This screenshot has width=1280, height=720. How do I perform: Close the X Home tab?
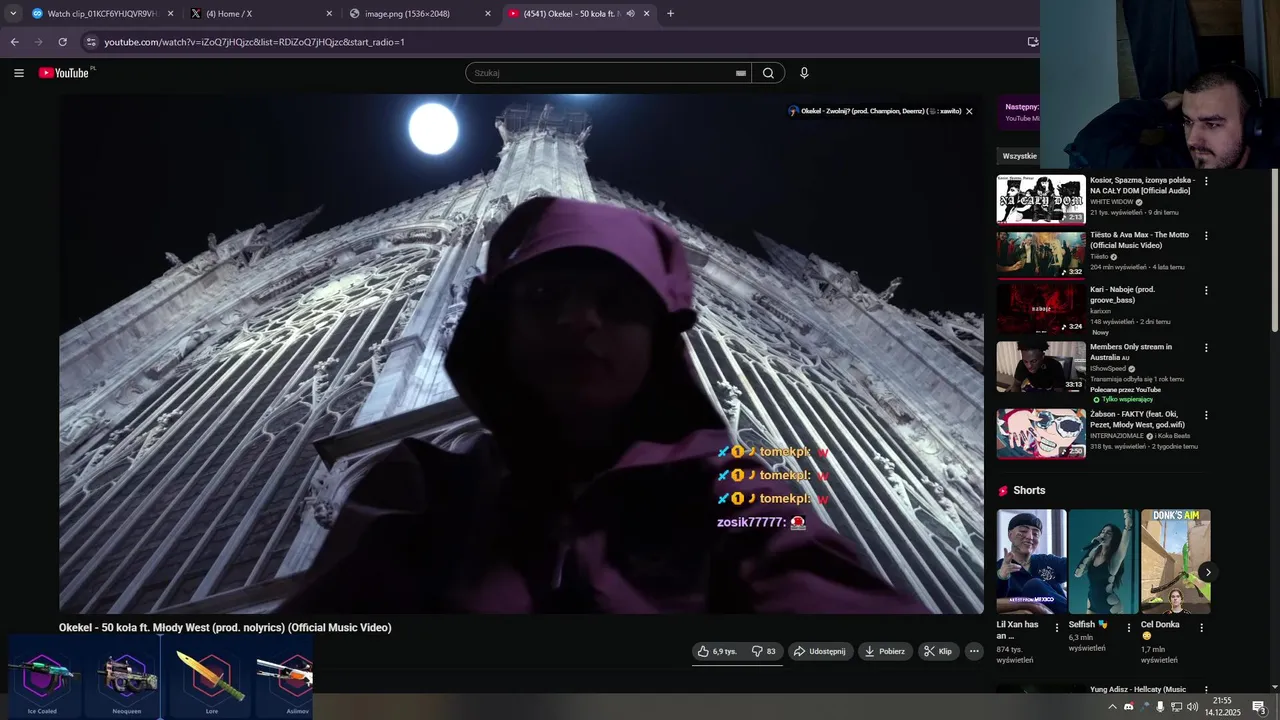[x=329, y=14]
